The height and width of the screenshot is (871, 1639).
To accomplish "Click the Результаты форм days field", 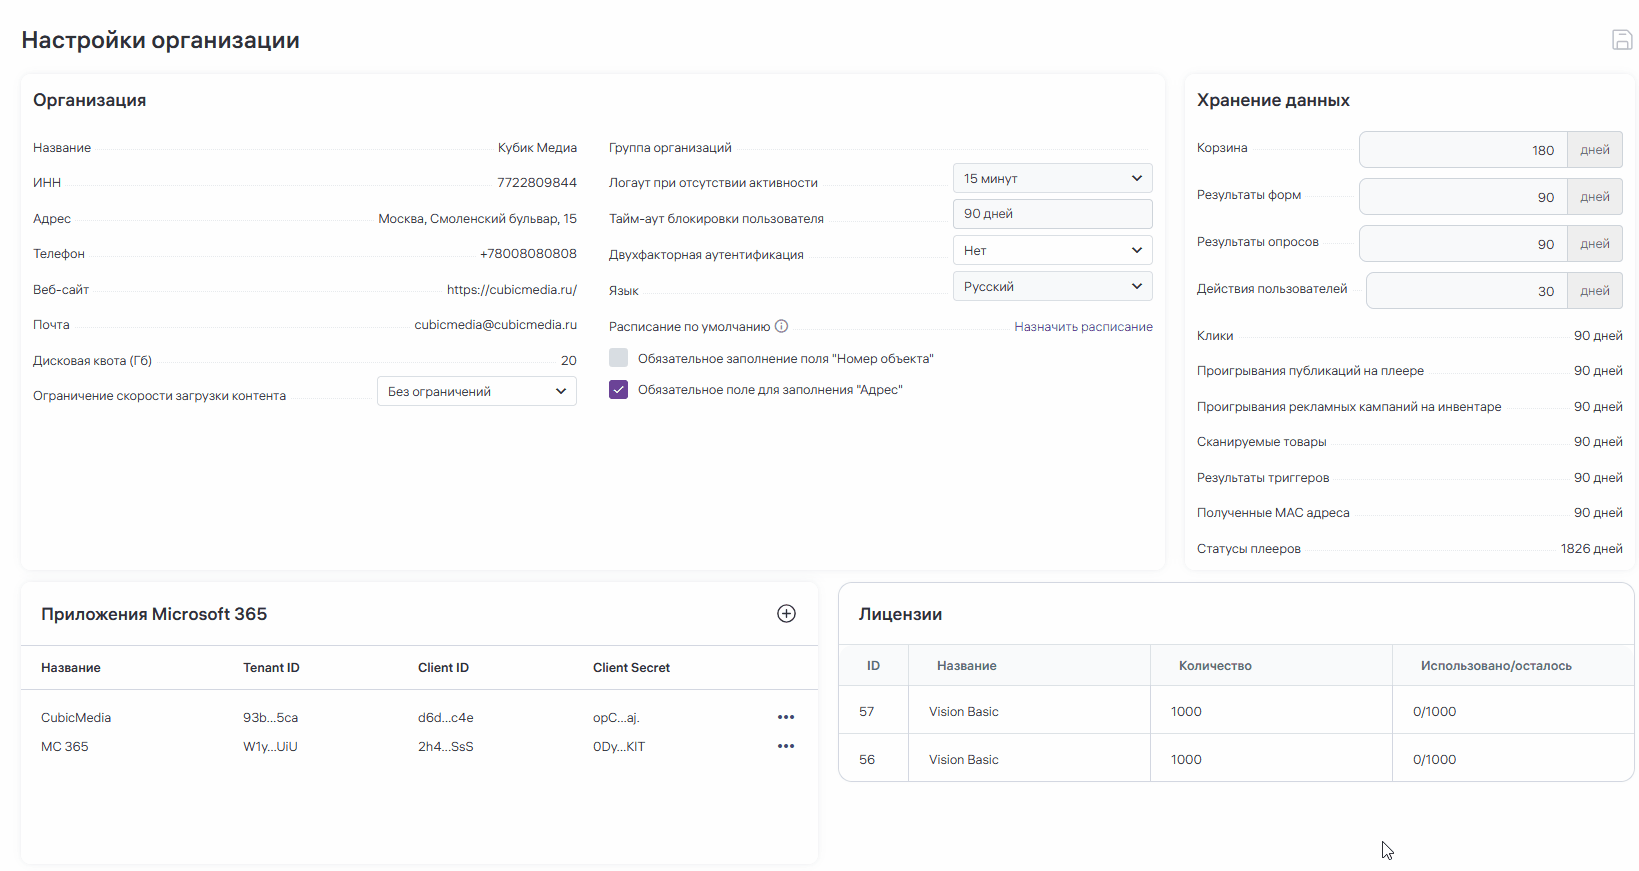I will (x=1463, y=197).
